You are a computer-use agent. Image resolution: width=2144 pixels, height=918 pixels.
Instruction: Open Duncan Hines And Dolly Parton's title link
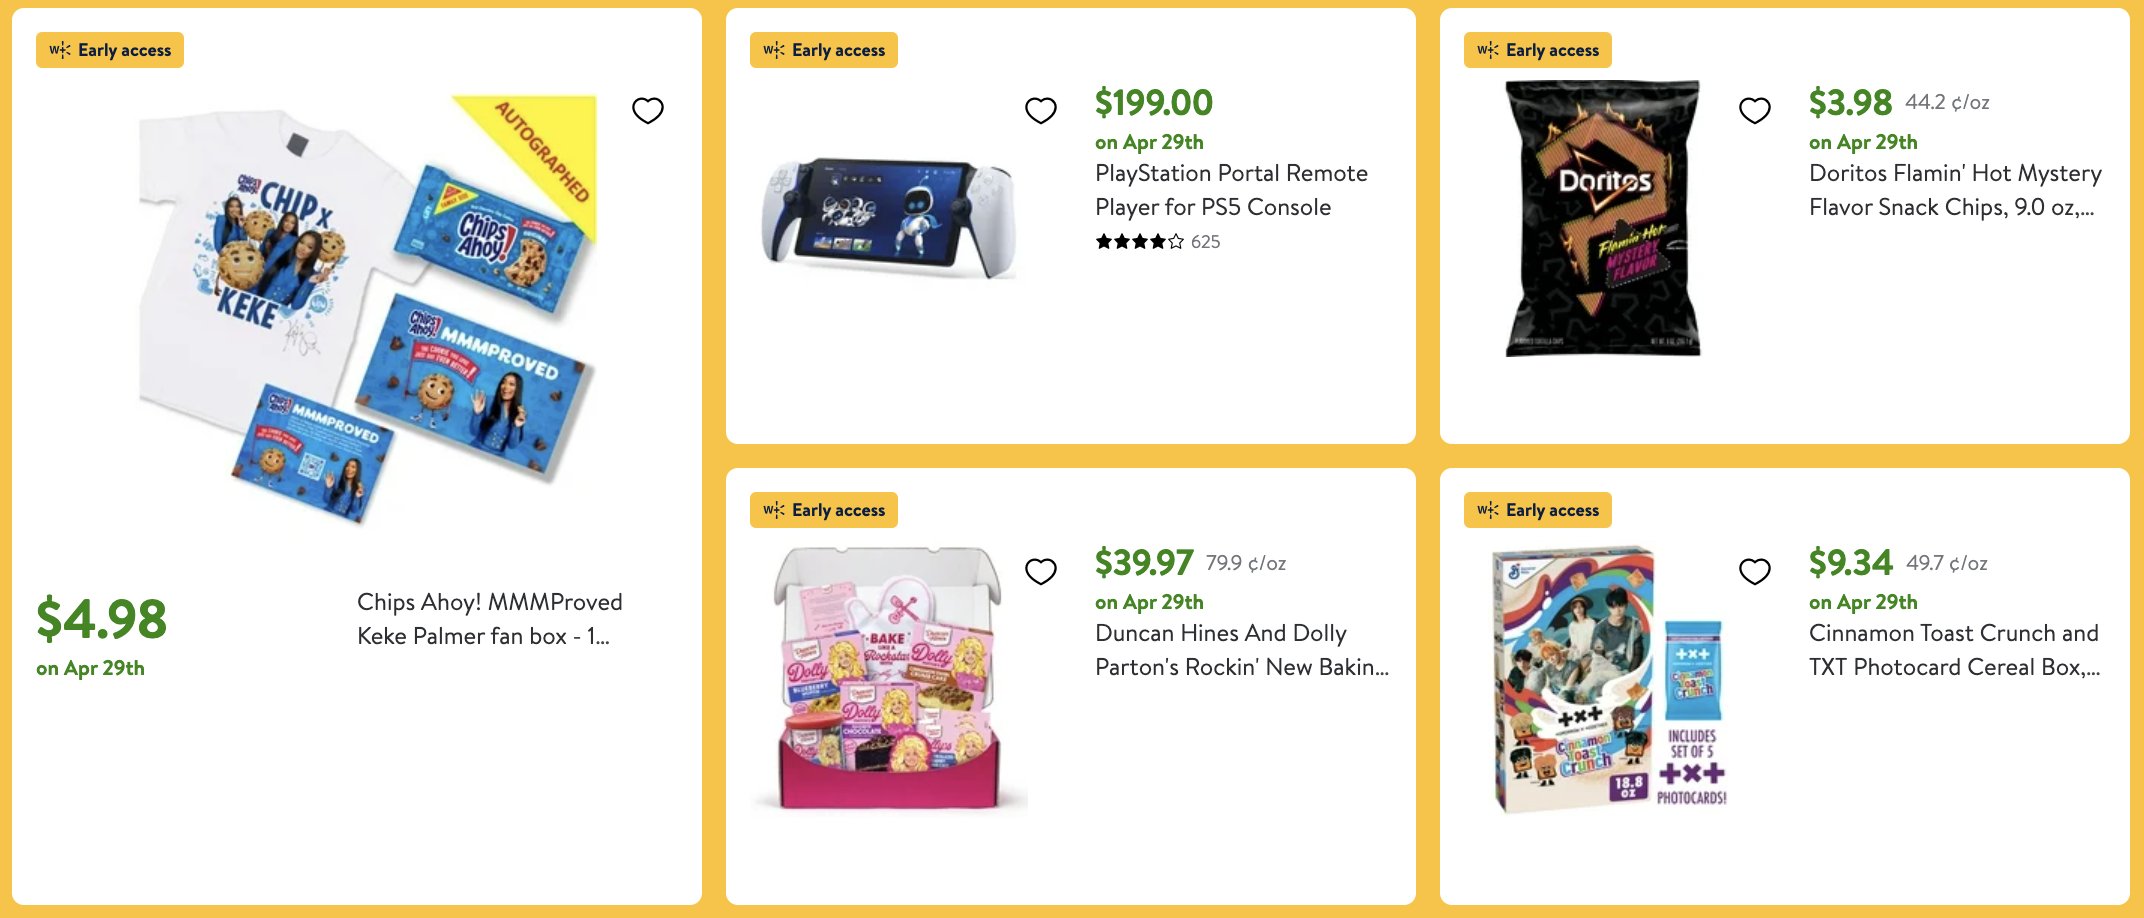(x=1241, y=650)
